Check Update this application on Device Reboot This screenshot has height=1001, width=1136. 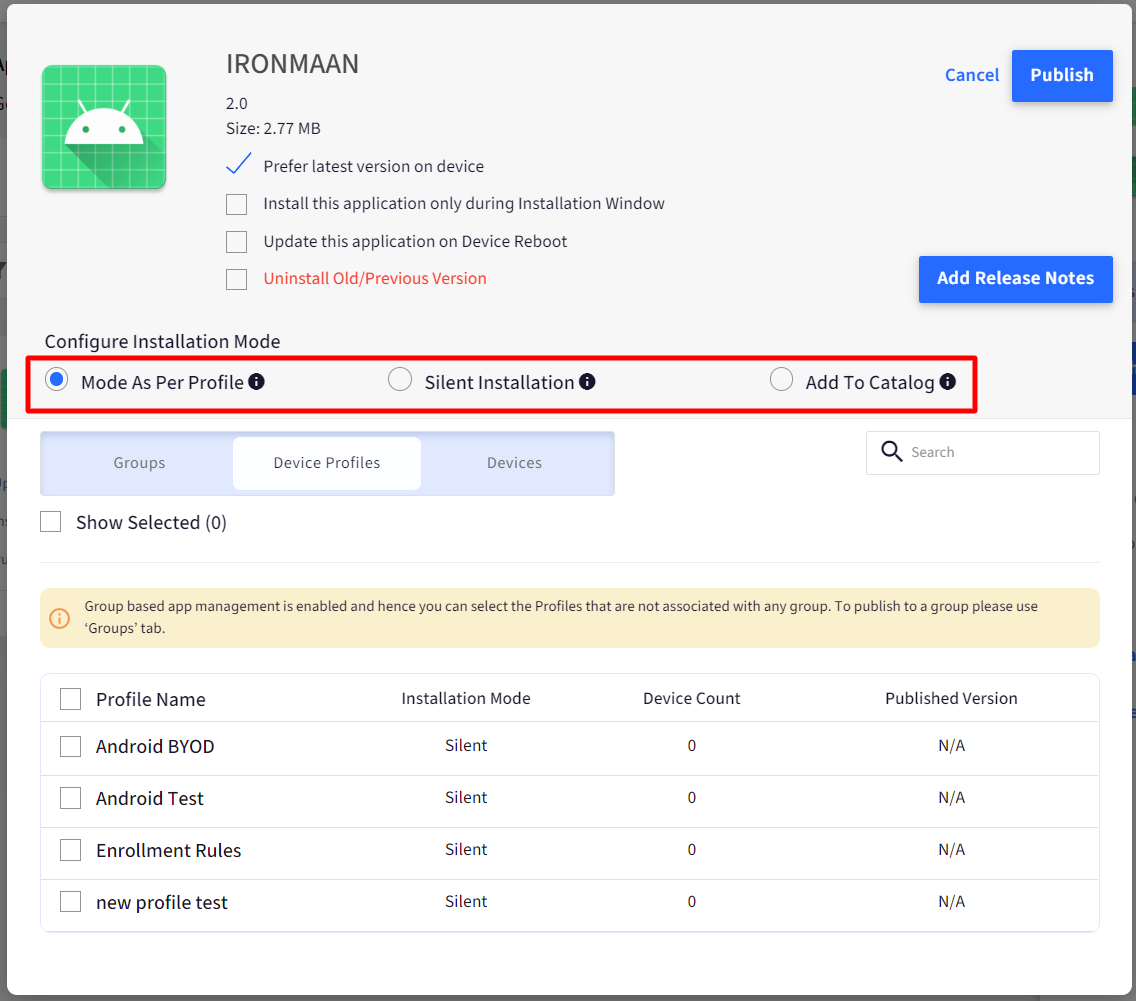point(237,242)
